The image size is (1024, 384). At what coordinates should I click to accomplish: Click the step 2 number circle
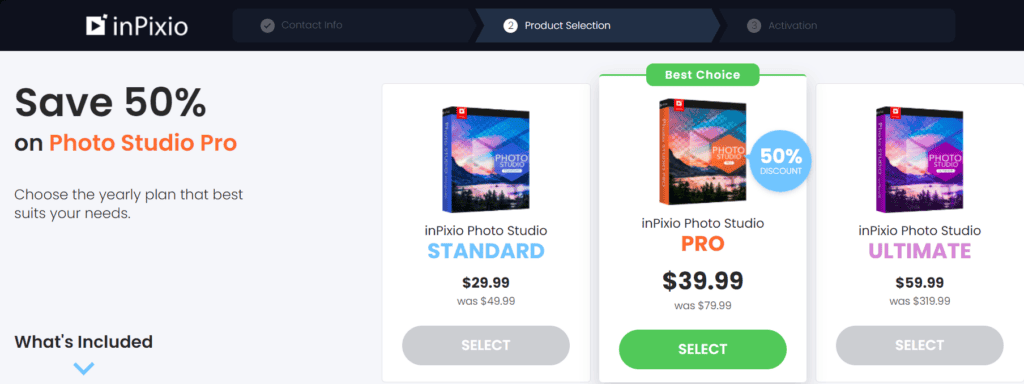pos(510,25)
